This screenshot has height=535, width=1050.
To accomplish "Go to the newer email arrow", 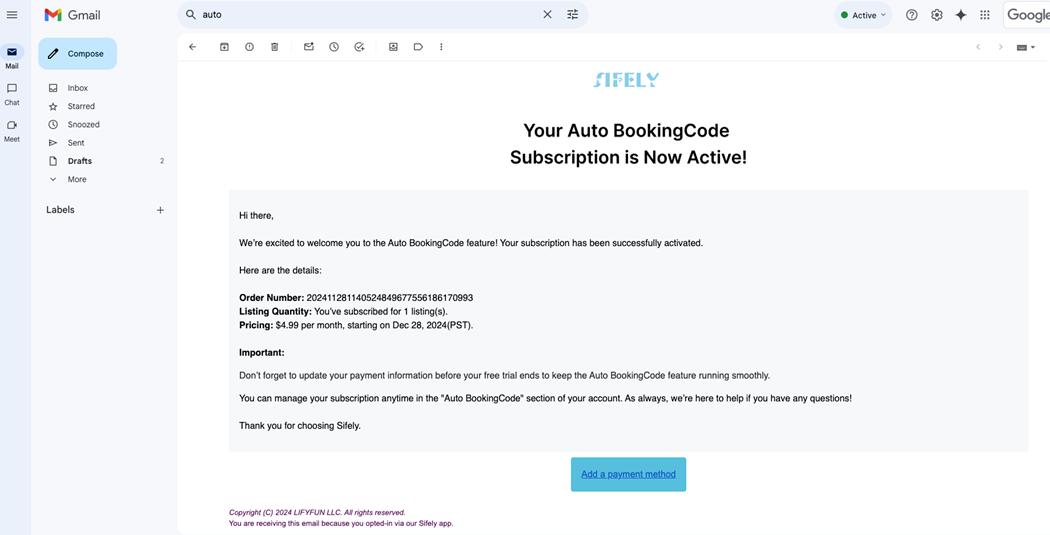I will point(978,47).
